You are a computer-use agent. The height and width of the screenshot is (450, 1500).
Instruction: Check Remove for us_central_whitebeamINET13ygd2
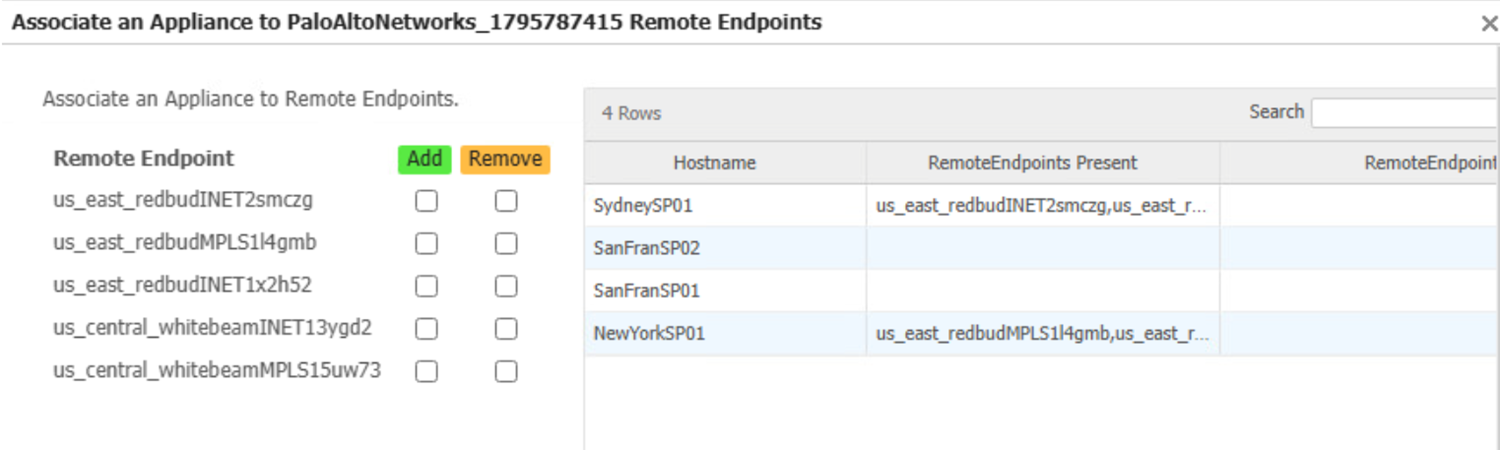506,329
